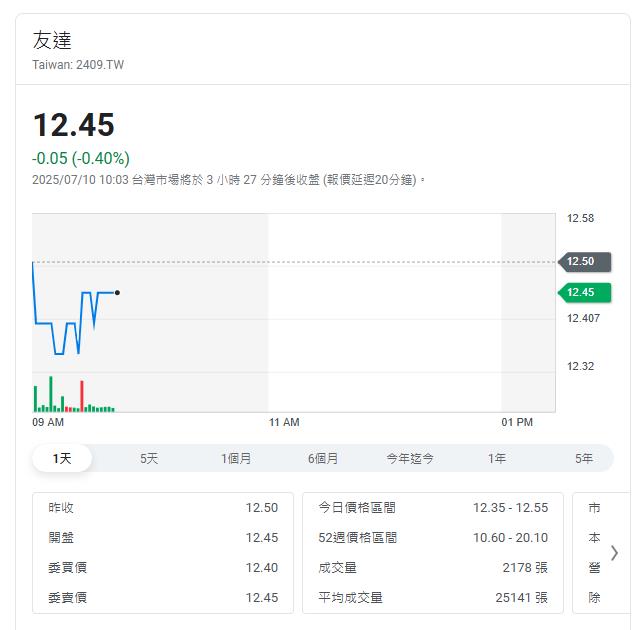Switch chart to 6個月 range
This screenshot has width=643, height=630.
(x=323, y=458)
